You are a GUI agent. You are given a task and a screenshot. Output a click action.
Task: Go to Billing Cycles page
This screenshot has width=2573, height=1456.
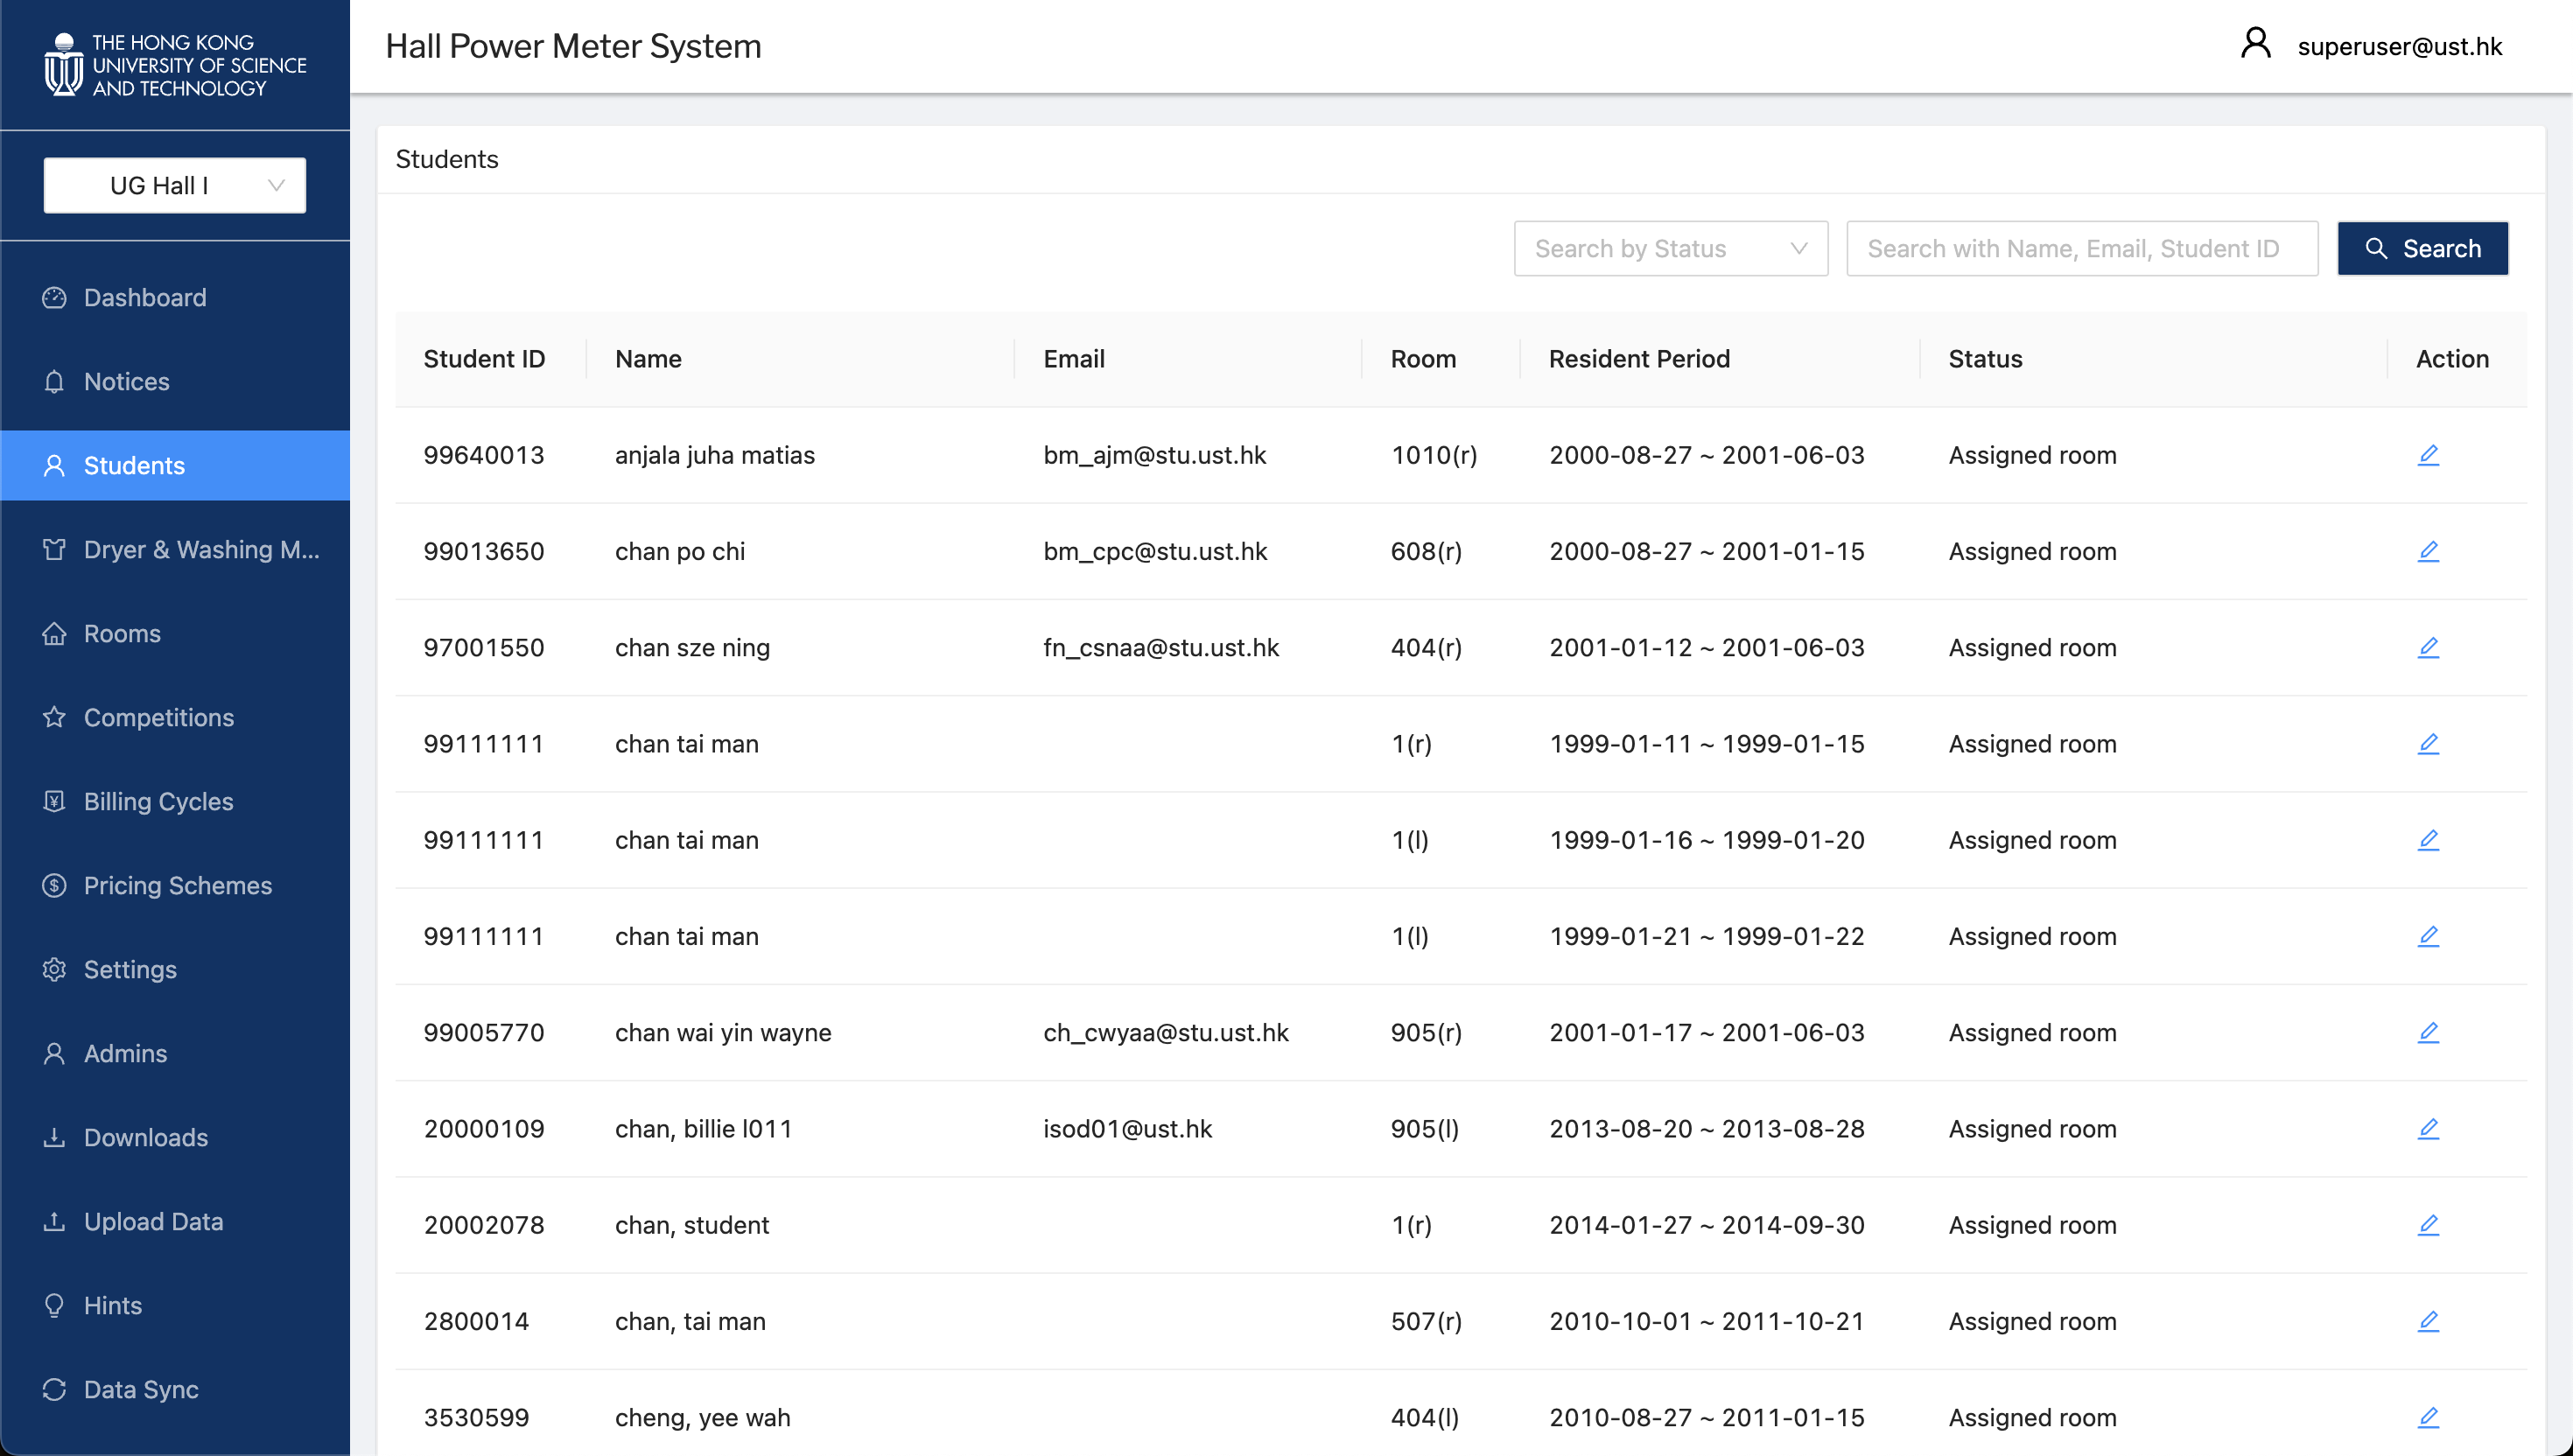(x=158, y=801)
